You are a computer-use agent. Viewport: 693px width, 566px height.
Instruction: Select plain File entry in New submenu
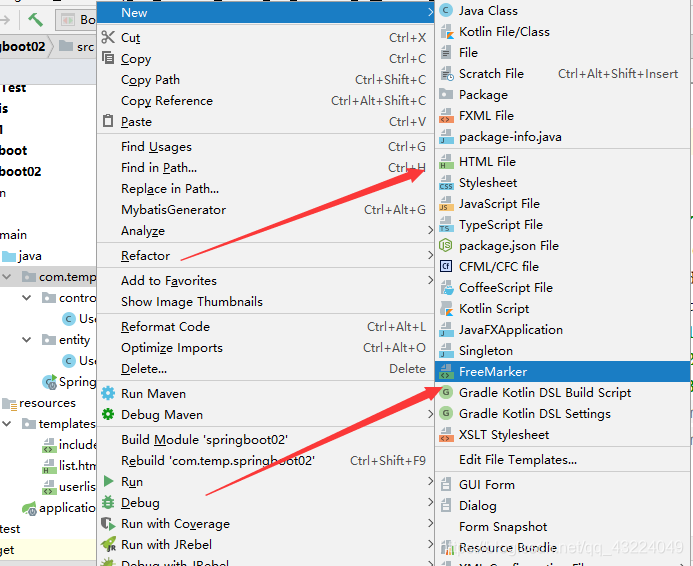562,53
